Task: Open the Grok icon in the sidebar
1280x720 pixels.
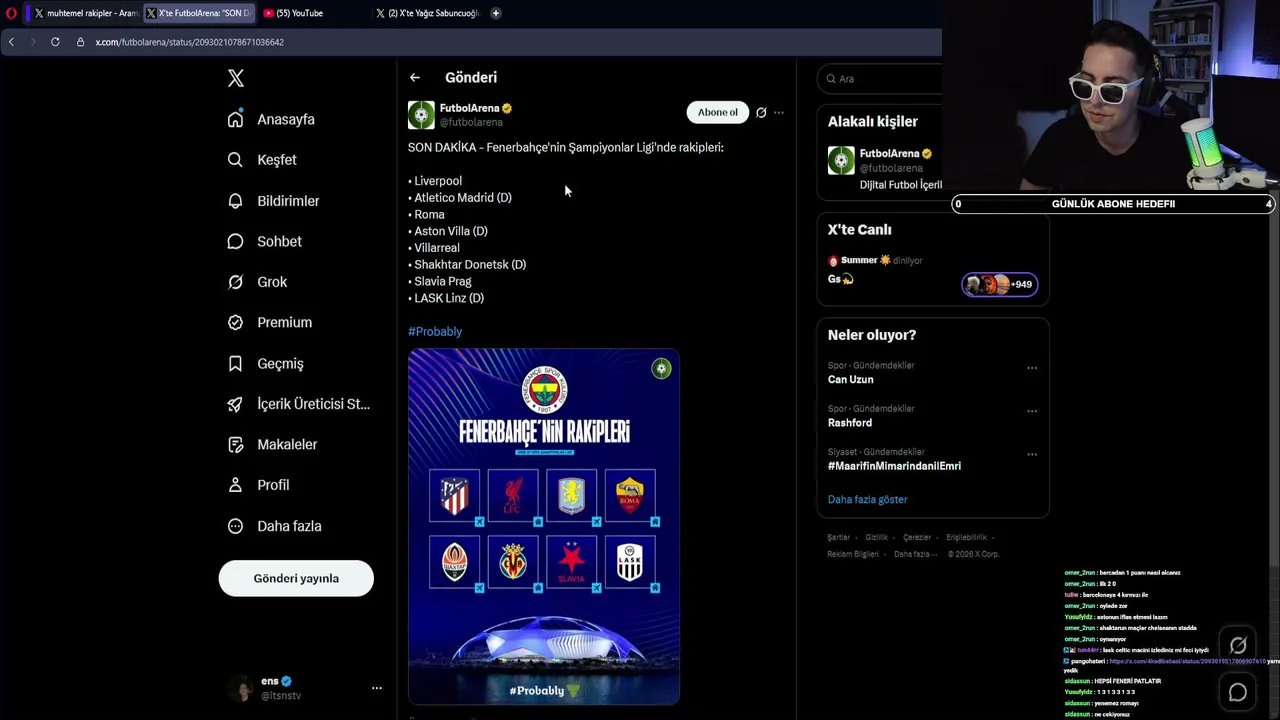Action: coord(235,282)
